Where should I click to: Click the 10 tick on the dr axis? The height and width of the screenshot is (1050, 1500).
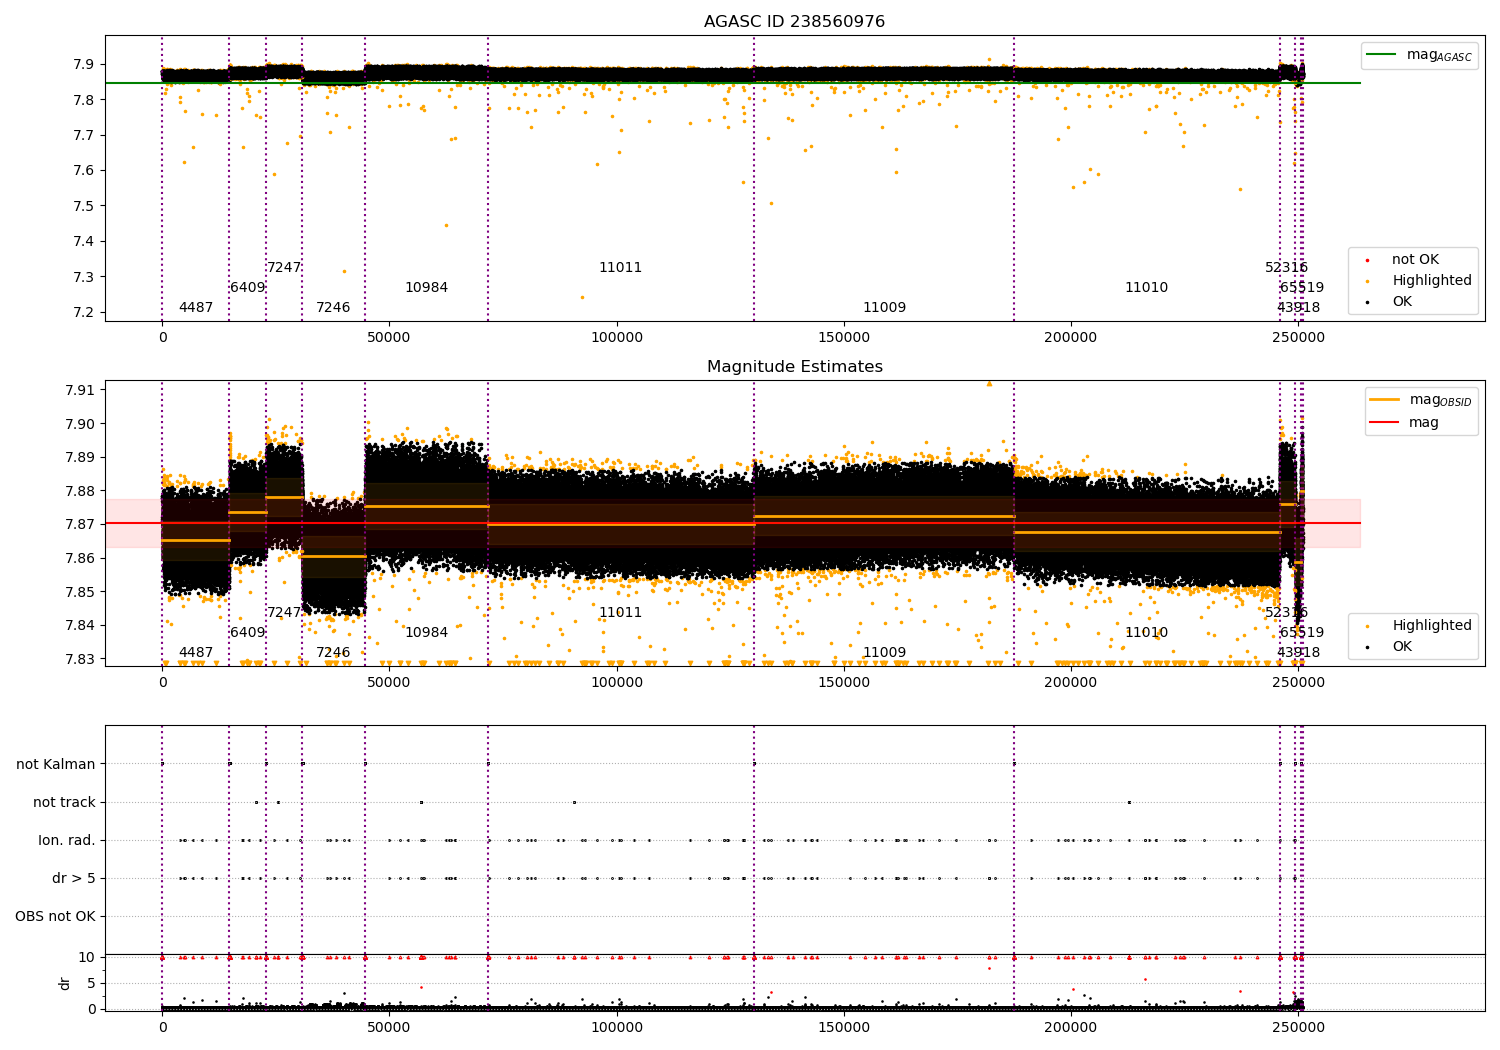click(86, 958)
